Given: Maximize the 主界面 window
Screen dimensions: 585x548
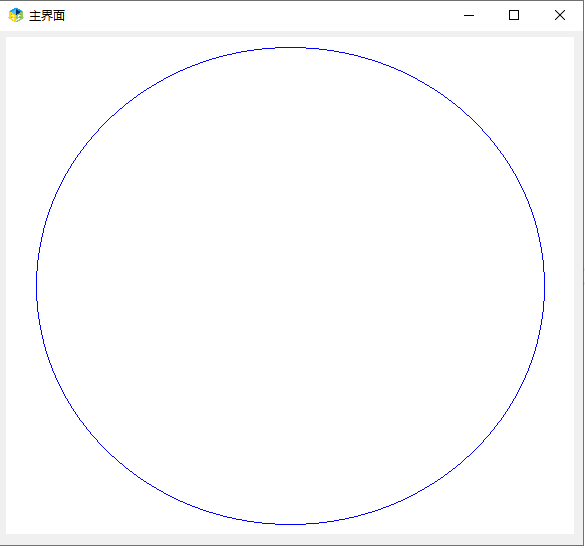Looking at the screenshot, I should pos(514,15).
